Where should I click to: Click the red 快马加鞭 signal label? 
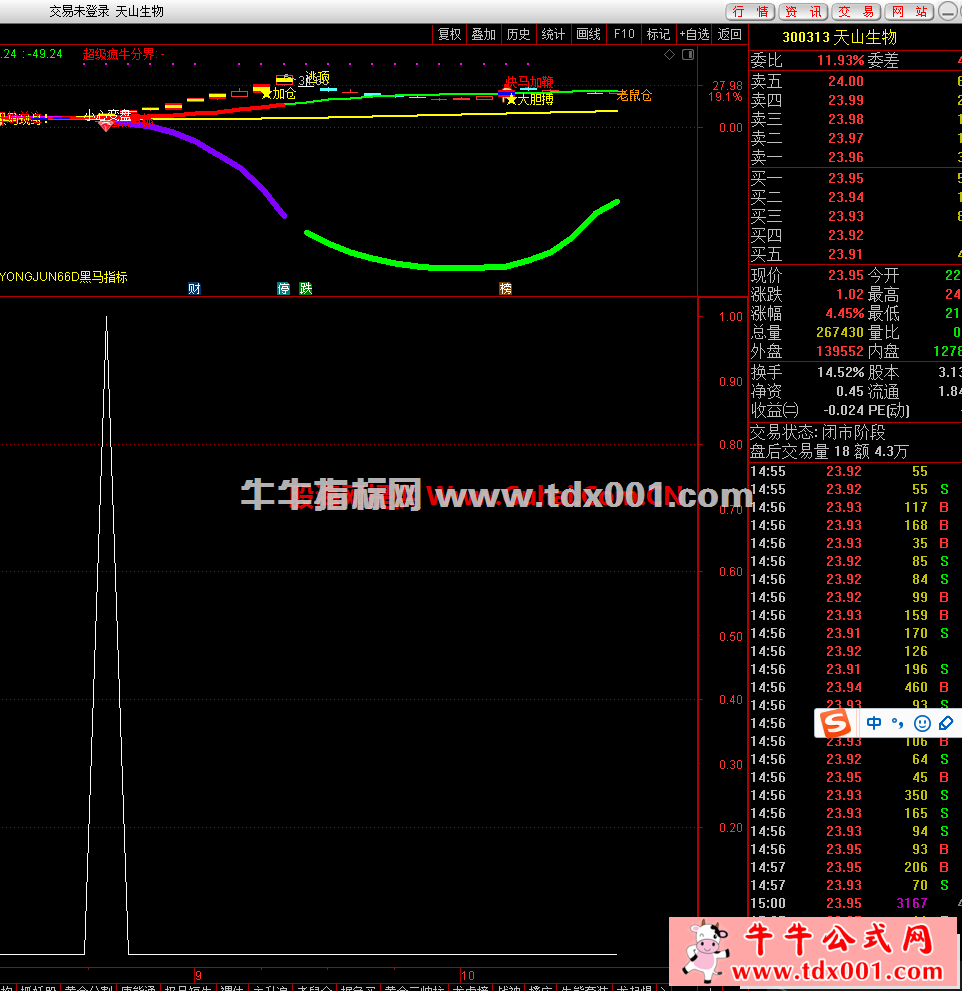(530, 83)
